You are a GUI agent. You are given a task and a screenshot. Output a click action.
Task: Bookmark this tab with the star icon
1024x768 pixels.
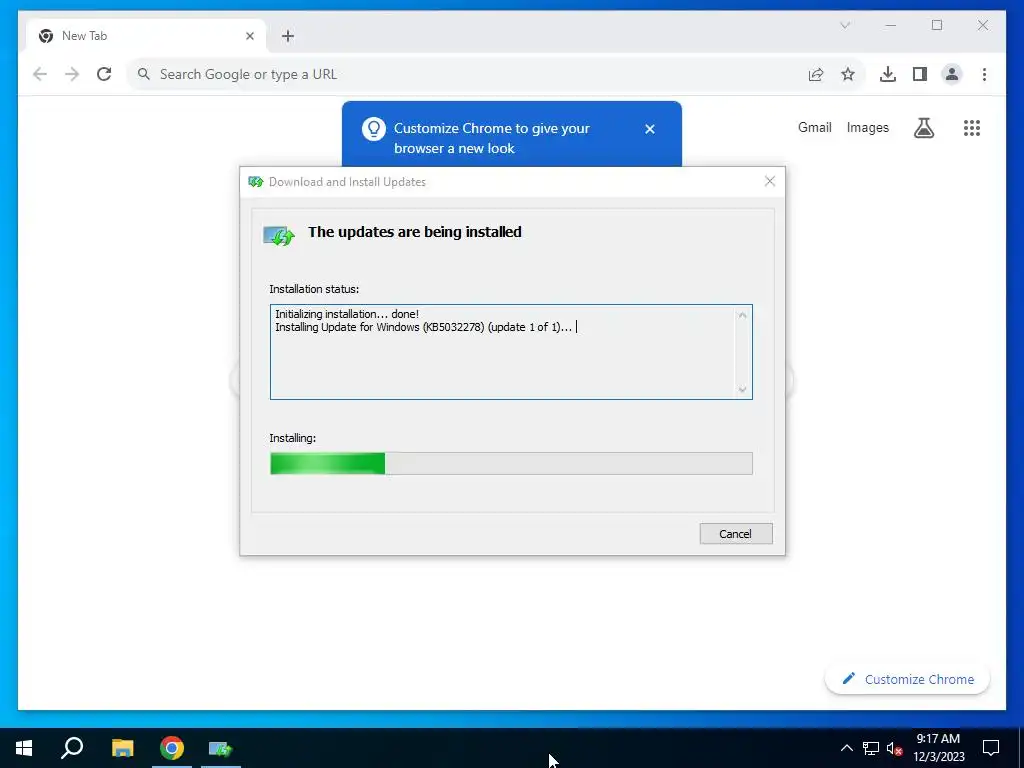(848, 74)
